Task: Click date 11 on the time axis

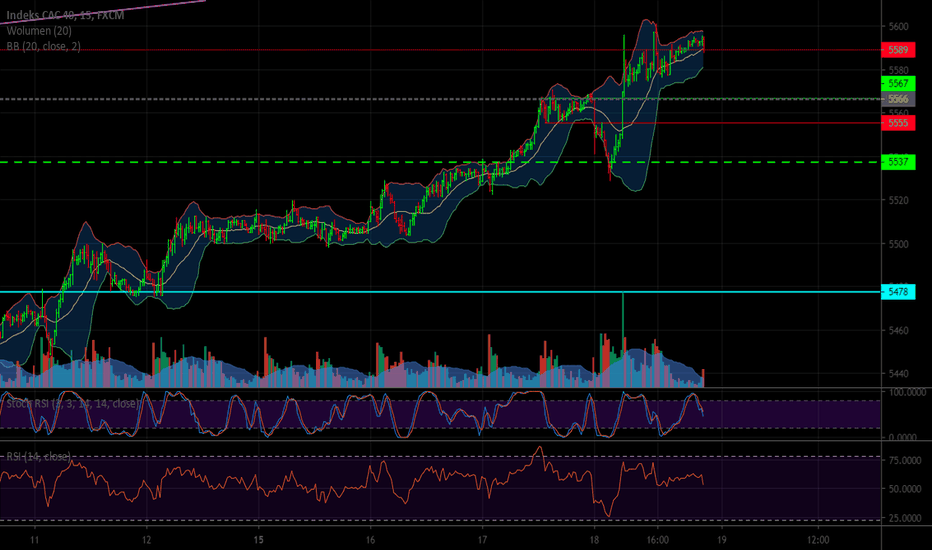Action: pos(34,540)
